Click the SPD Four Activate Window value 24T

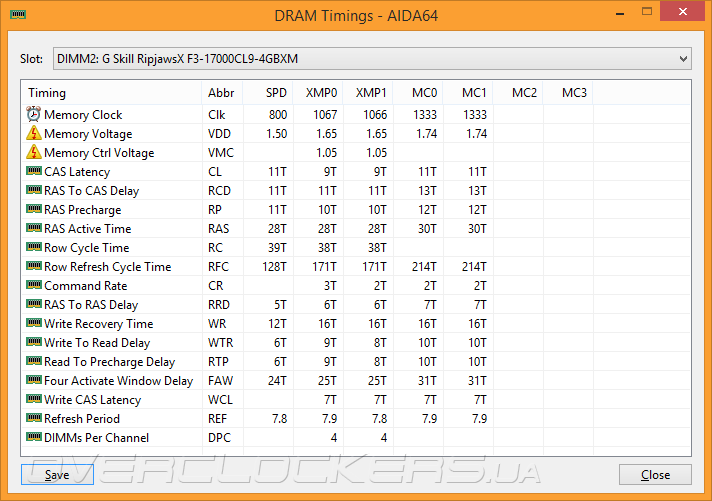tap(277, 381)
